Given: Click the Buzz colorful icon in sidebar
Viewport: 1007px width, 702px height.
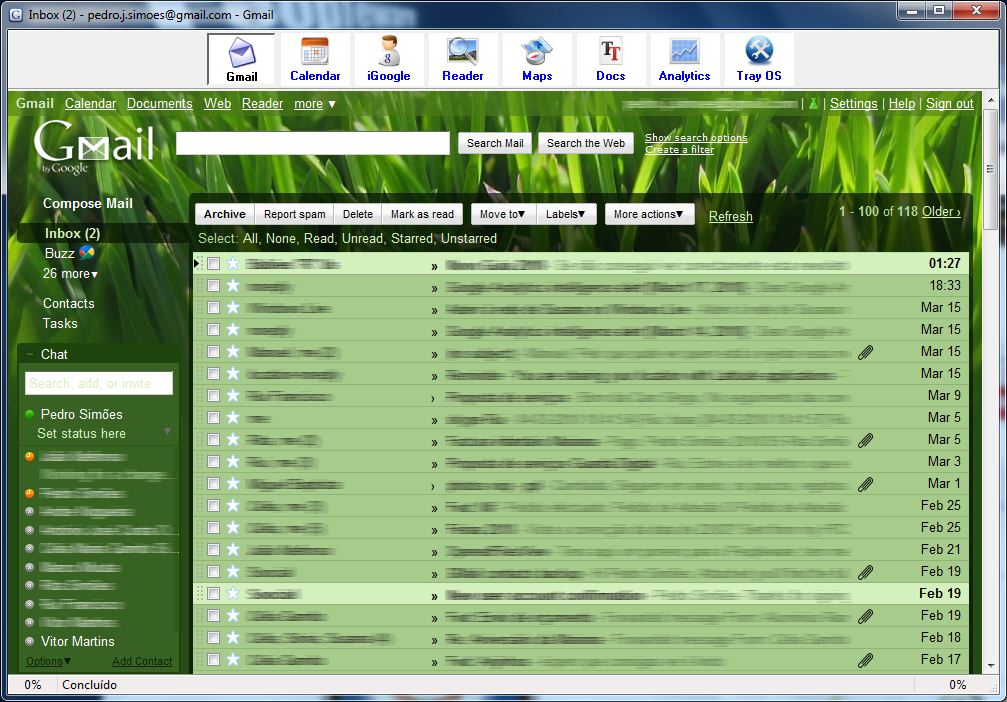Looking at the screenshot, I should coord(87,252).
